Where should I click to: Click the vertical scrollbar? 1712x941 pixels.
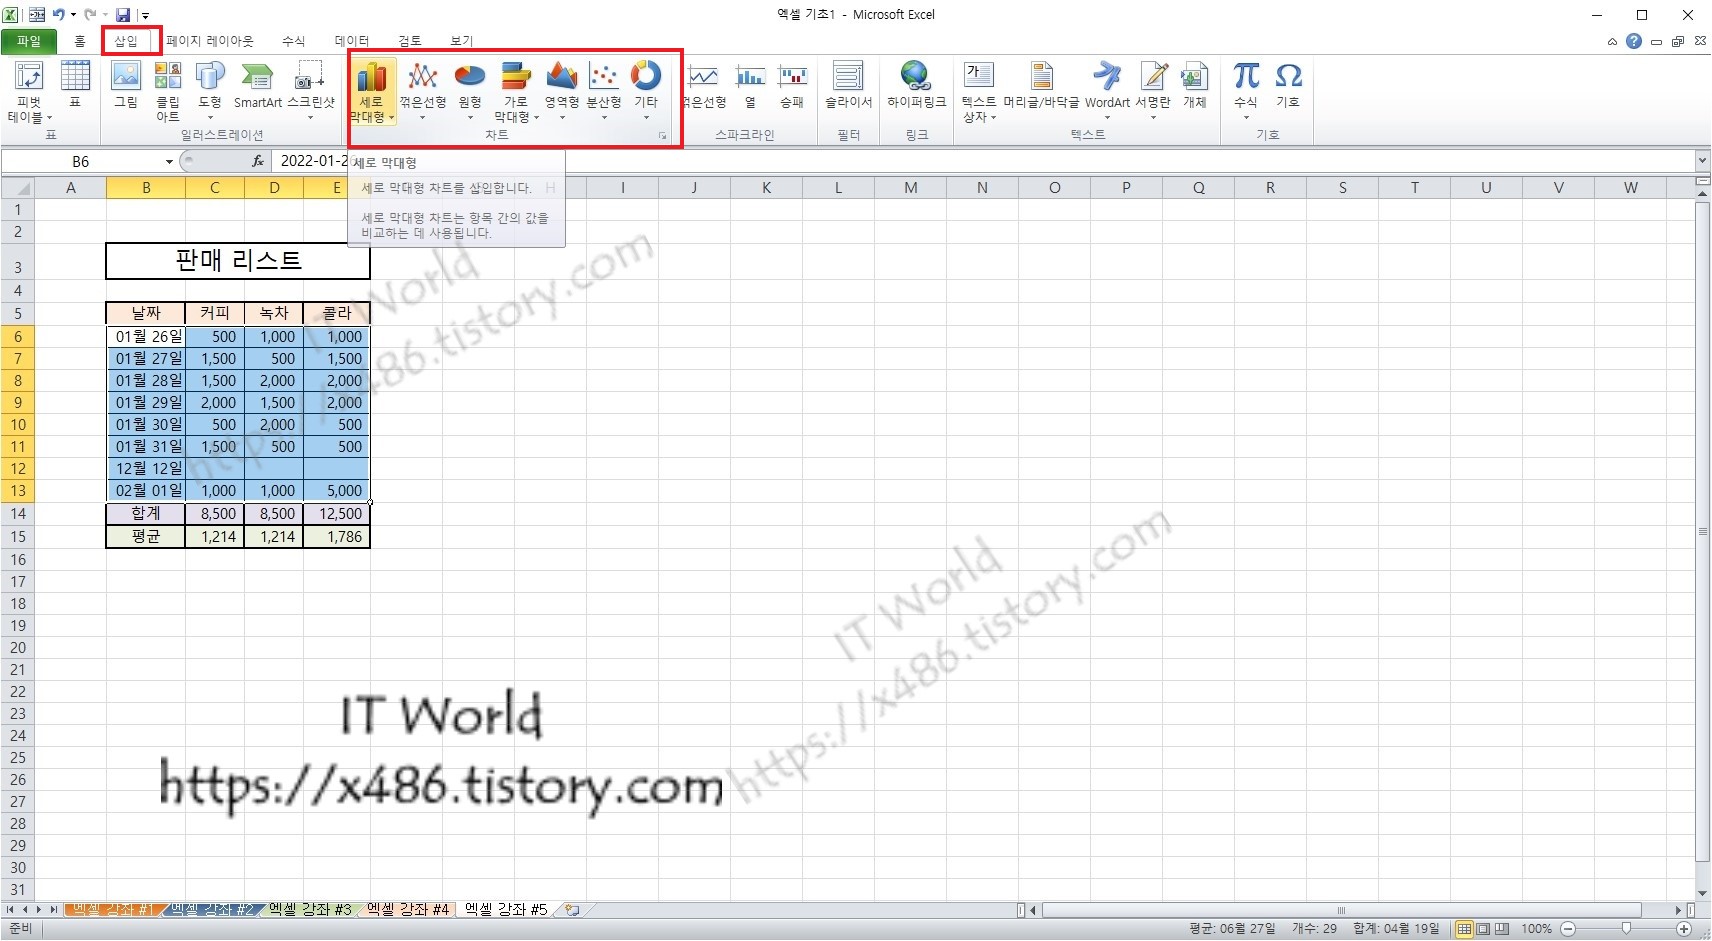1703,530
